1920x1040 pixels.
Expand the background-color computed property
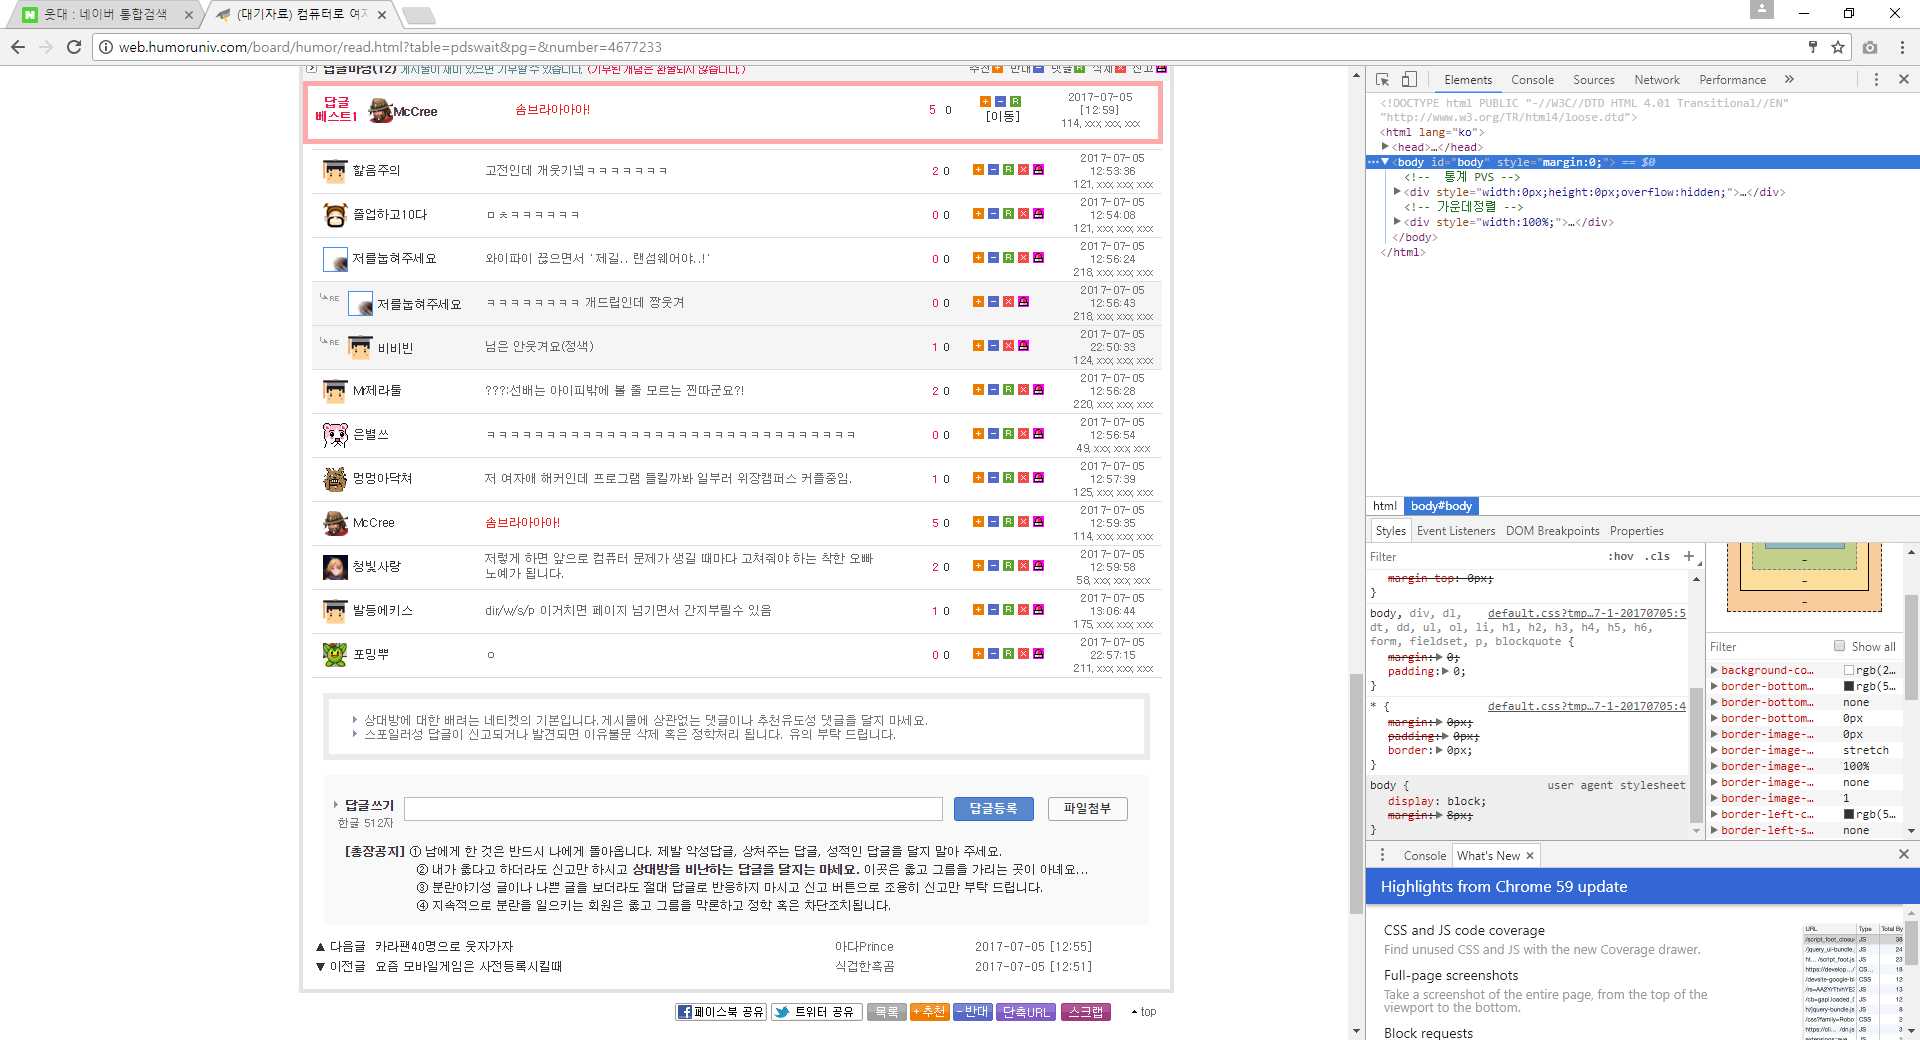(1714, 670)
